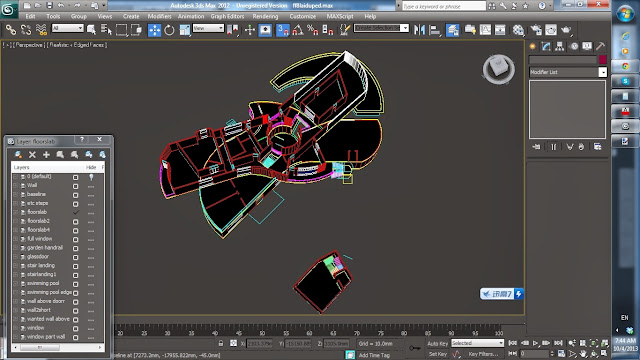Image resolution: width=640 pixels, height=360 pixels.
Task: Switch to the Utilities hammer panel
Action: [x=600, y=47]
